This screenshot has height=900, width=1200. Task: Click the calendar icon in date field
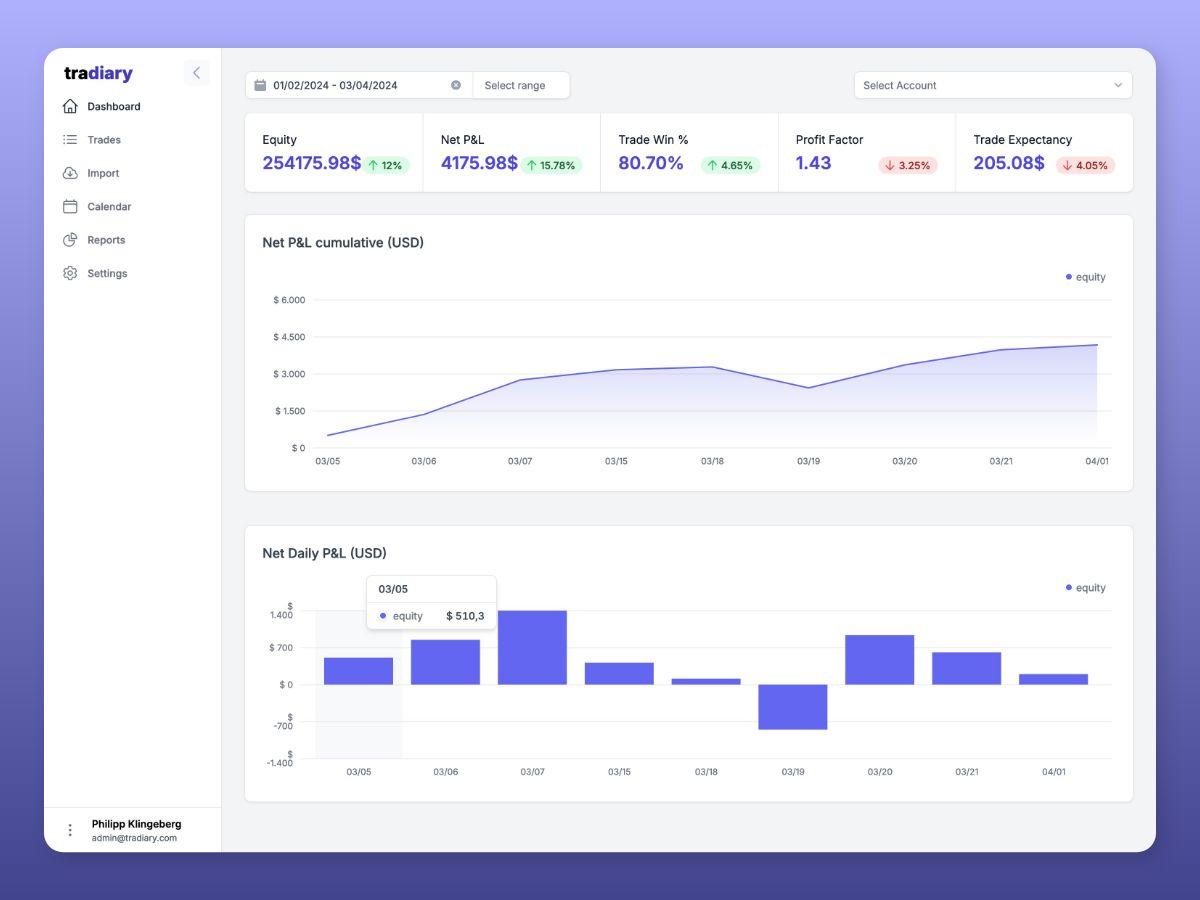point(260,85)
